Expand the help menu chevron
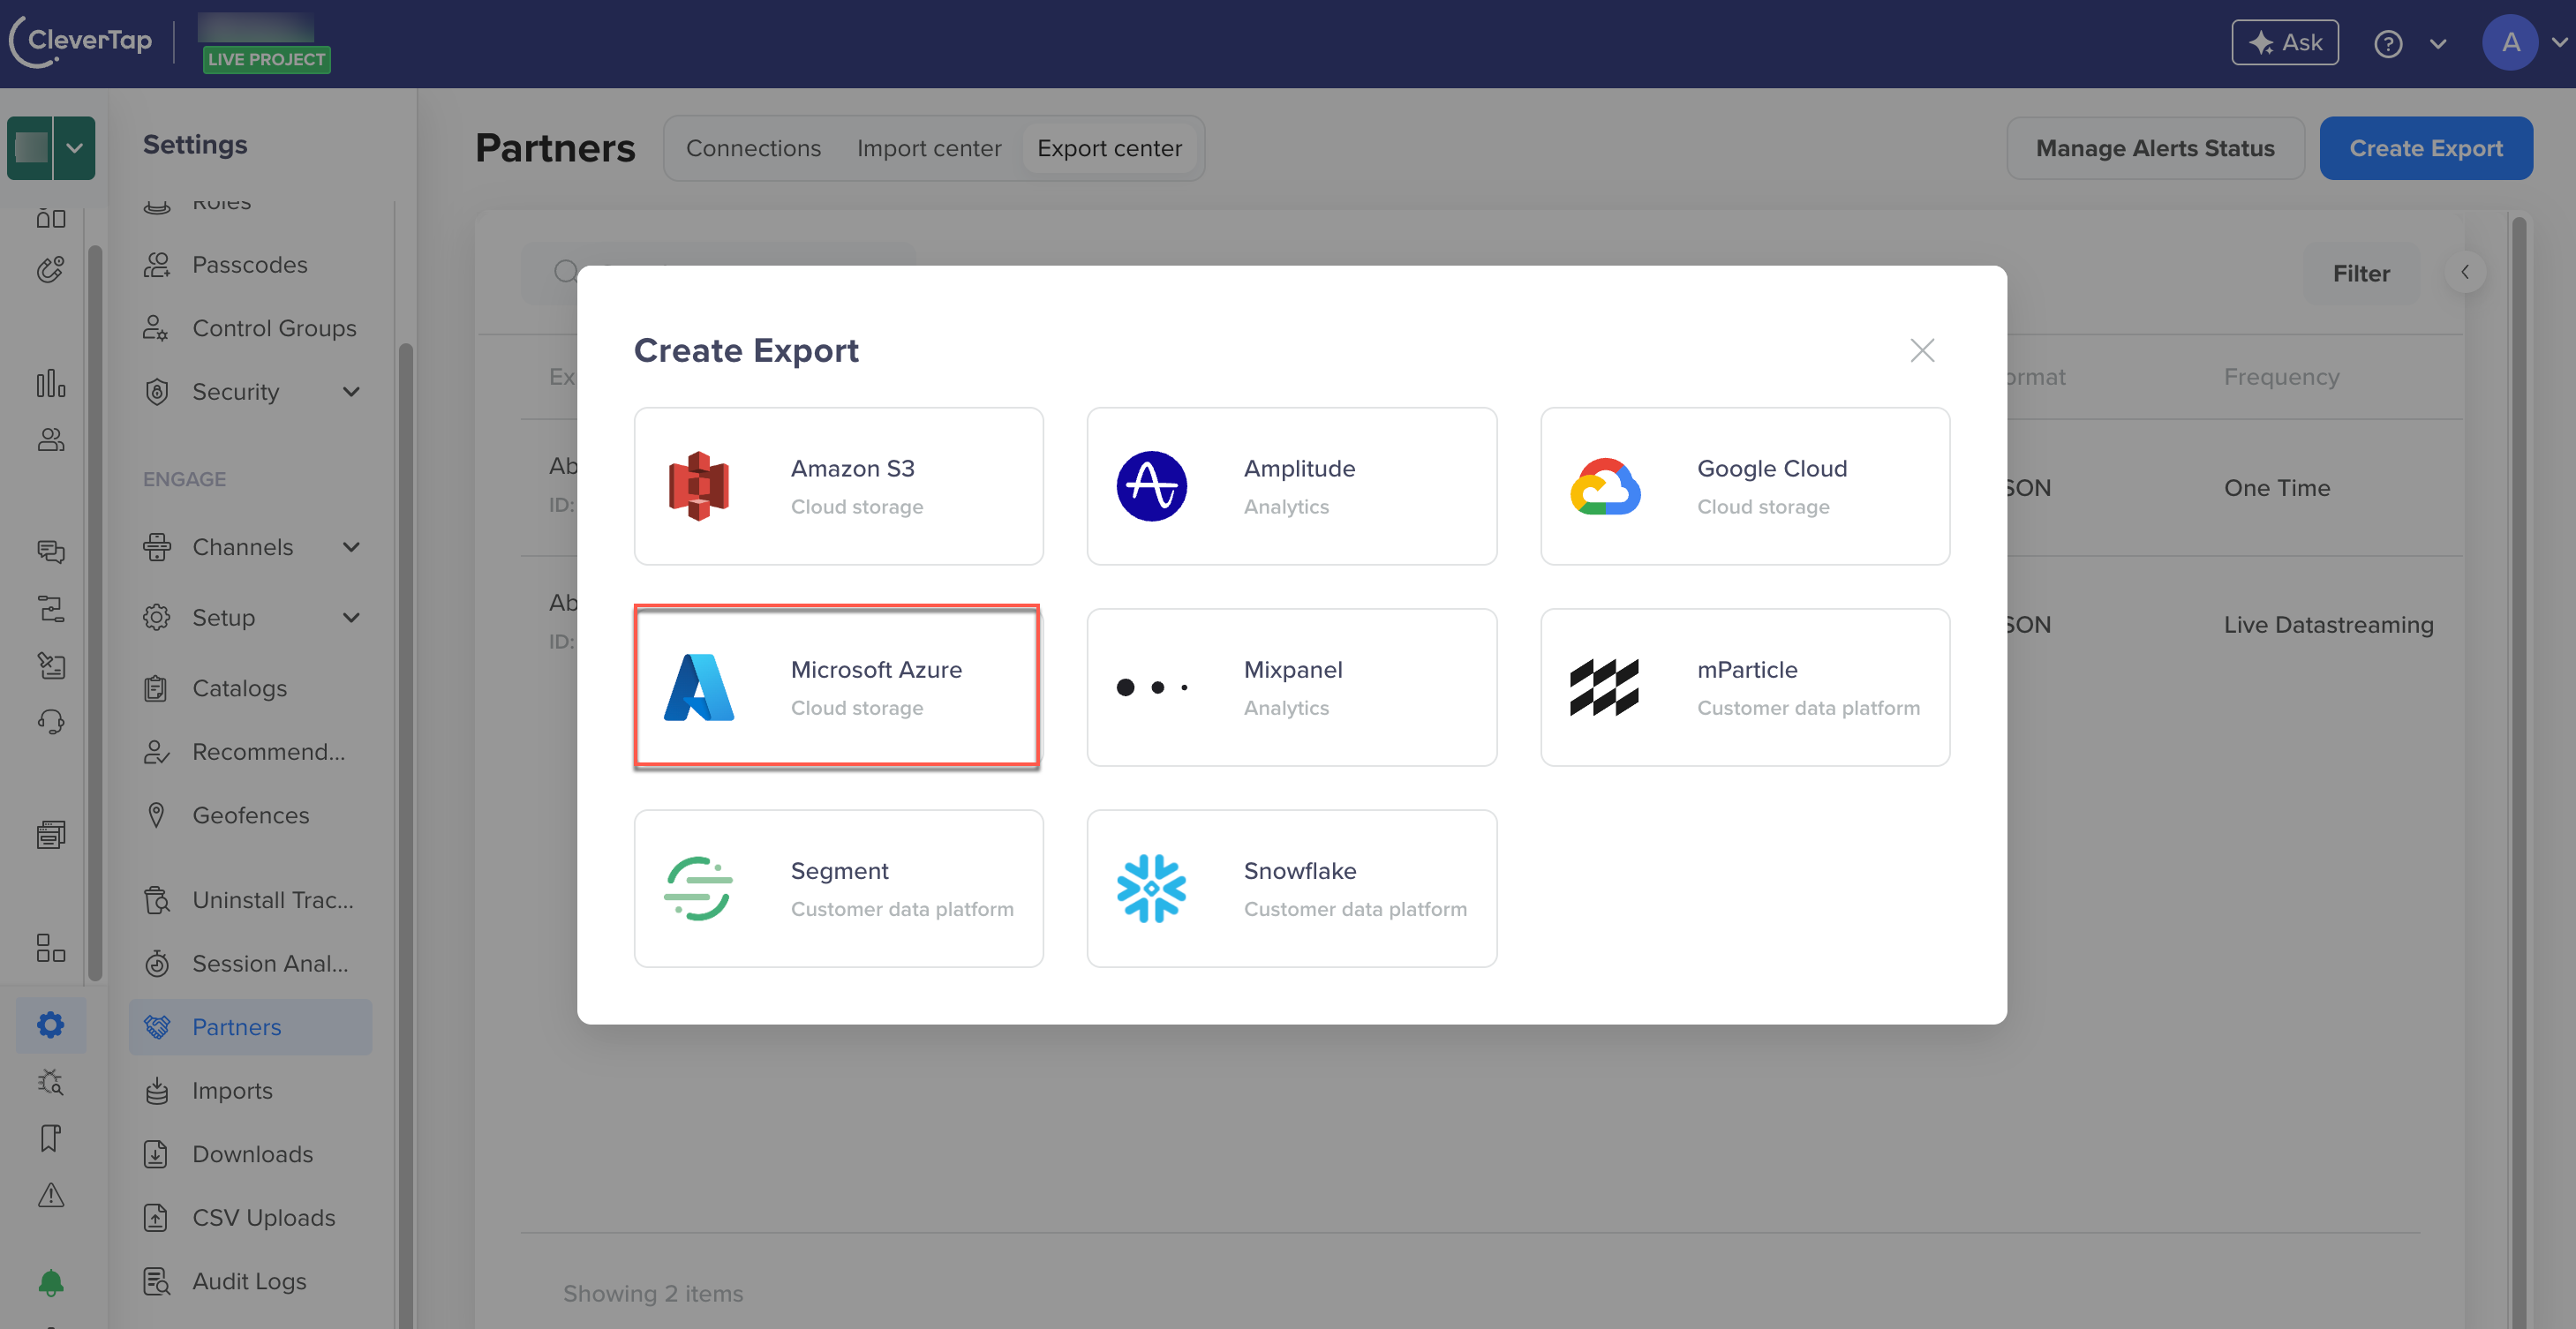This screenshot has width=2576, height=1329. [2438, 44]
